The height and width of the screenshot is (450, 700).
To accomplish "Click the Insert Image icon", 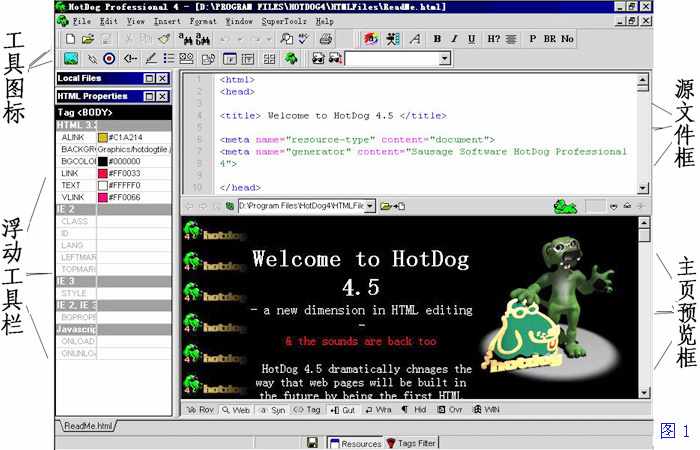I will [x=70, y=59].
